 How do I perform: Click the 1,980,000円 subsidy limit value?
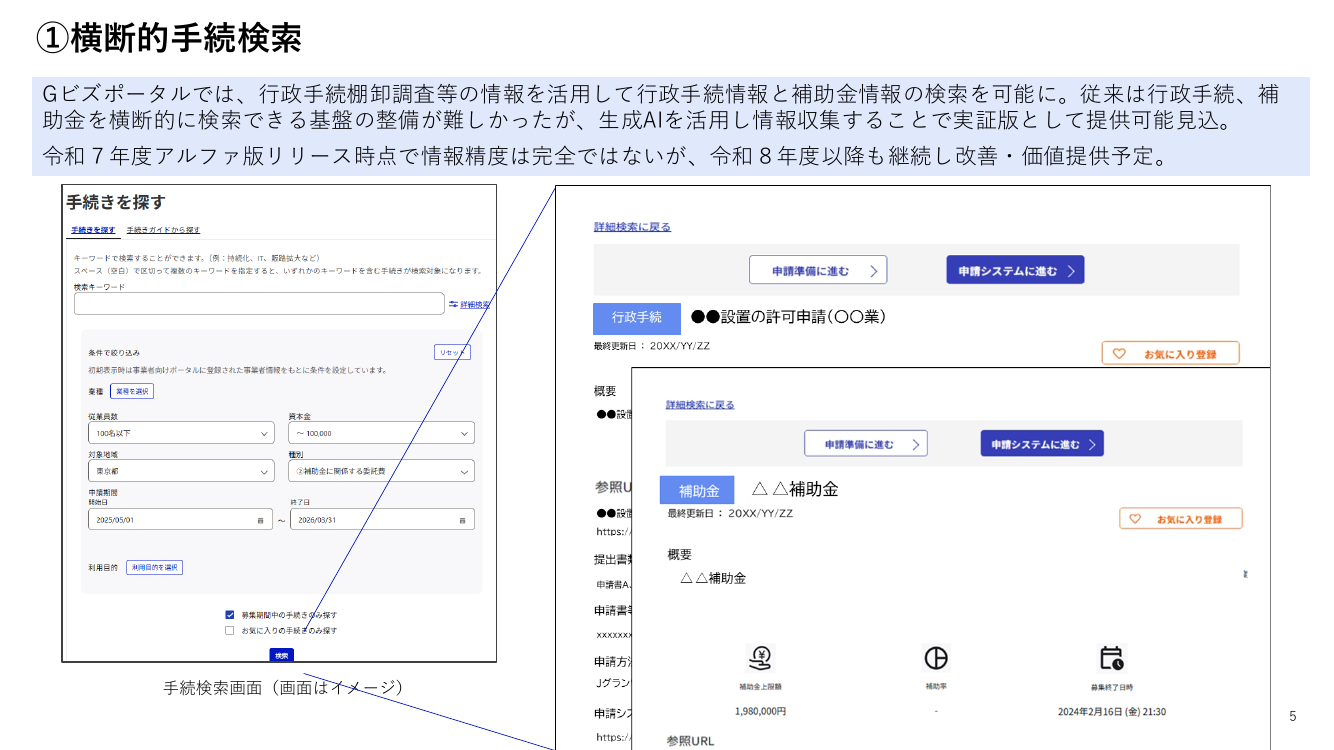760,712
